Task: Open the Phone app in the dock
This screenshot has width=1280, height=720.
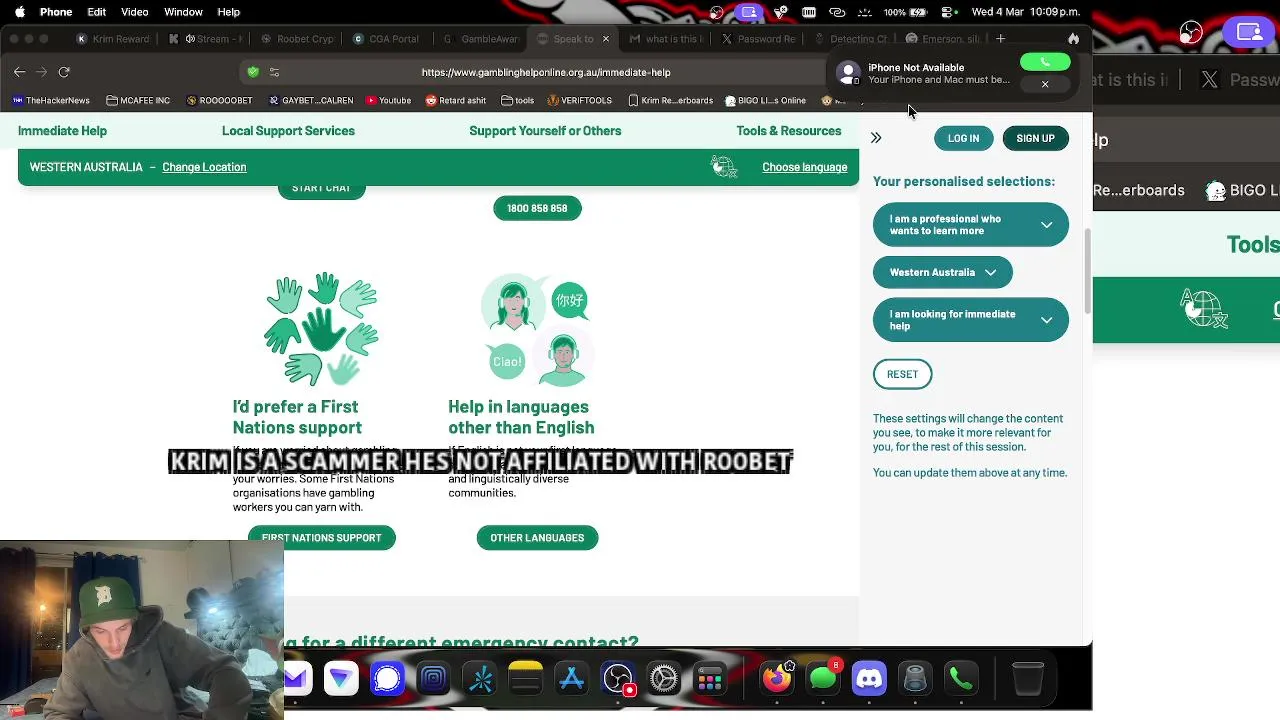Action: pyautogui.click(x=961, y=679)
